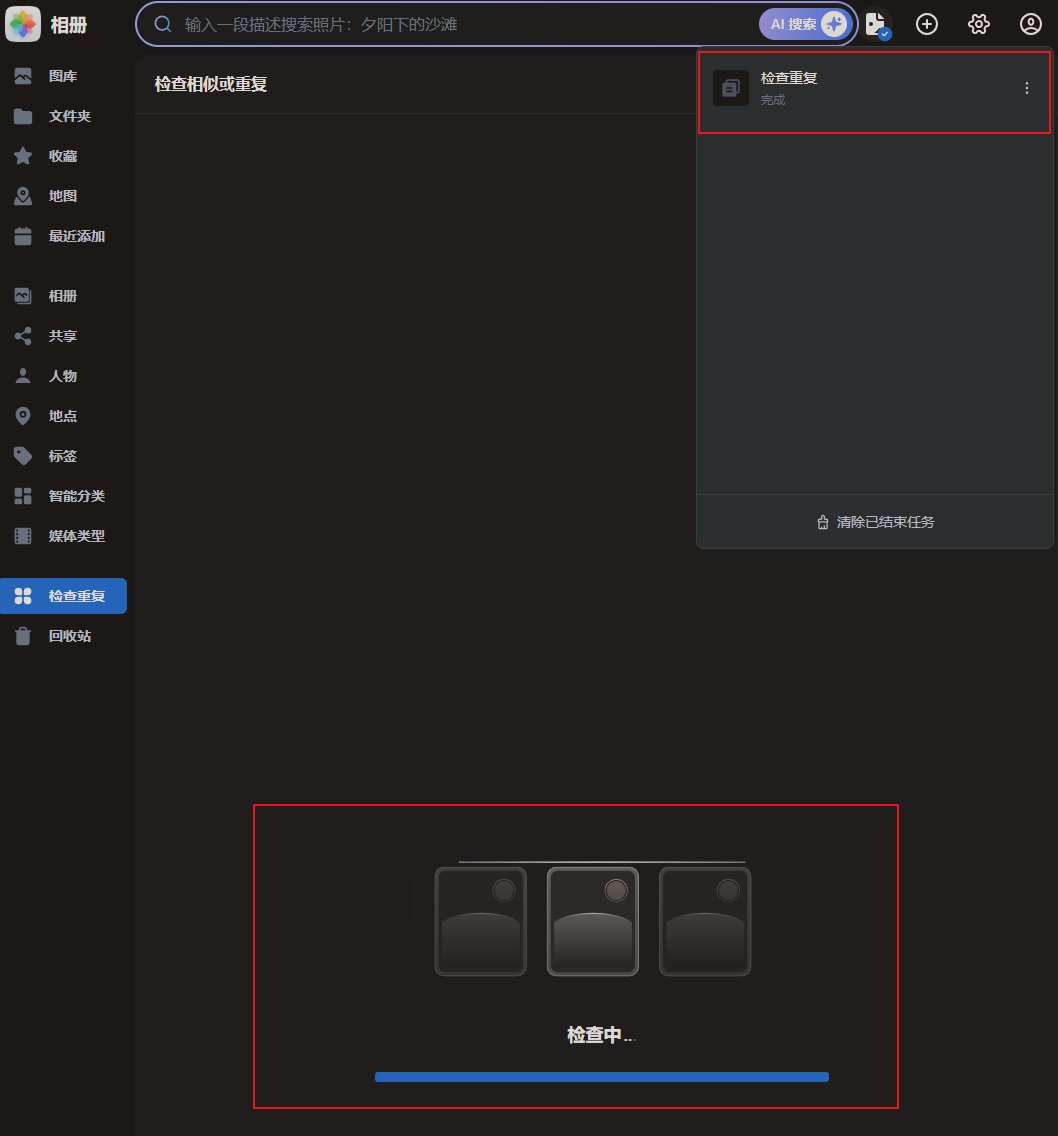The height and width of the screenshot is (1136, 1058).
Task: Open 智能分类 in the sidebar
Action: (76, 496)
